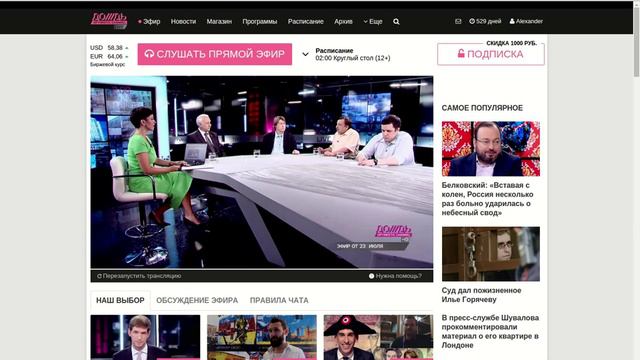Open the Шувалова press-service headline
The height and width of the screenshot is (360, 640).
pyautogui.click(x=490, y=331)
